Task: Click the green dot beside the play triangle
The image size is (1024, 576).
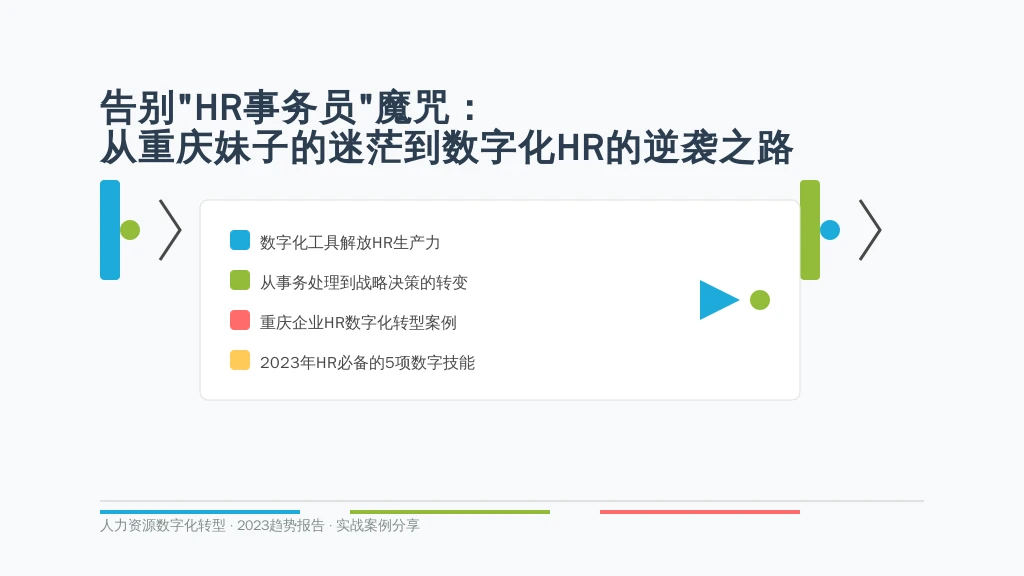Action: [760, 300]
